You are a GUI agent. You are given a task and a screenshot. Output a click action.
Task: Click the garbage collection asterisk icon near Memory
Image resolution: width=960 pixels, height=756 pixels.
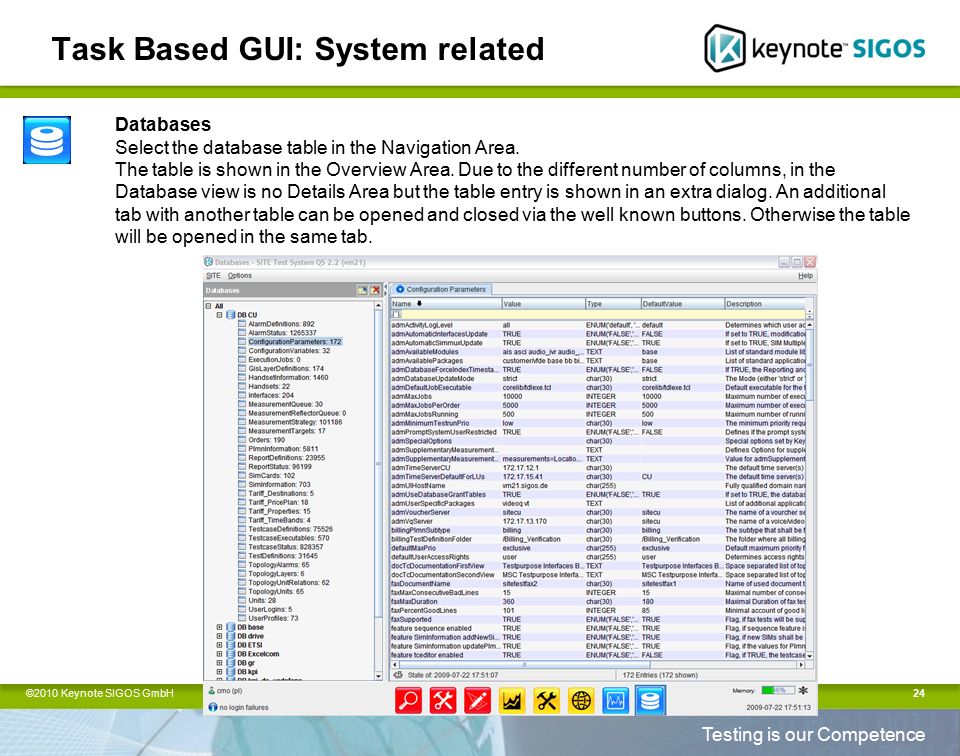point(803,691)
